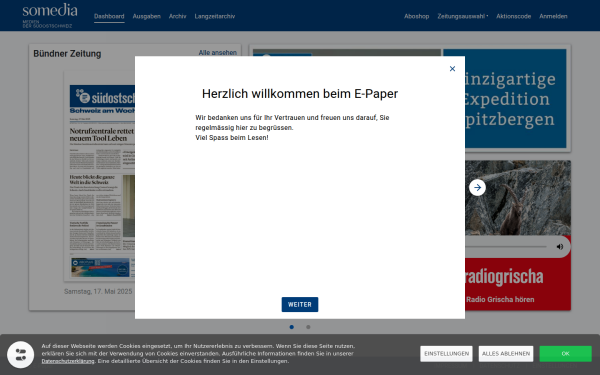Close the welcome dialog with the X
Viewport: 600px width, 375px height.
452,69
